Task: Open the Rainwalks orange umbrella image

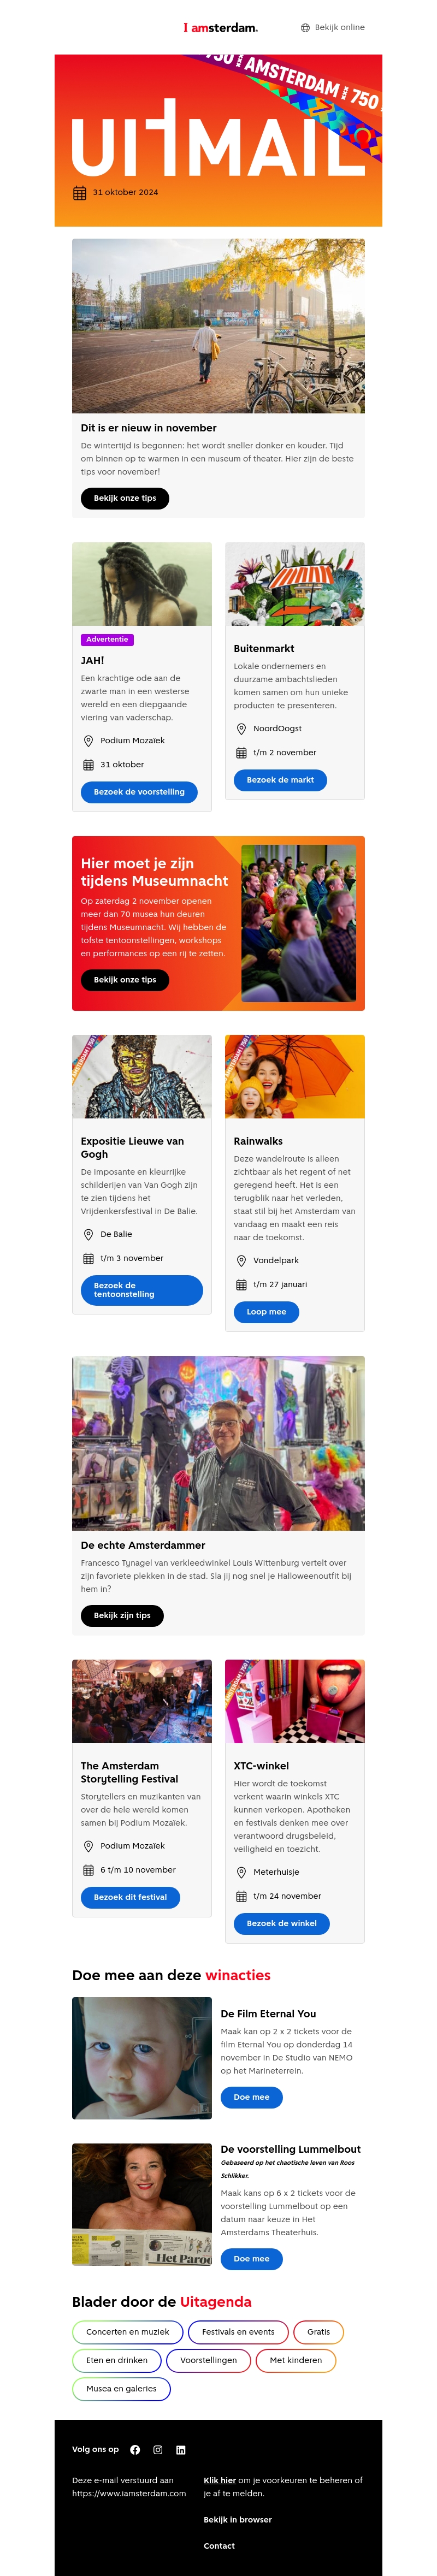Action: pos(295,1076)
